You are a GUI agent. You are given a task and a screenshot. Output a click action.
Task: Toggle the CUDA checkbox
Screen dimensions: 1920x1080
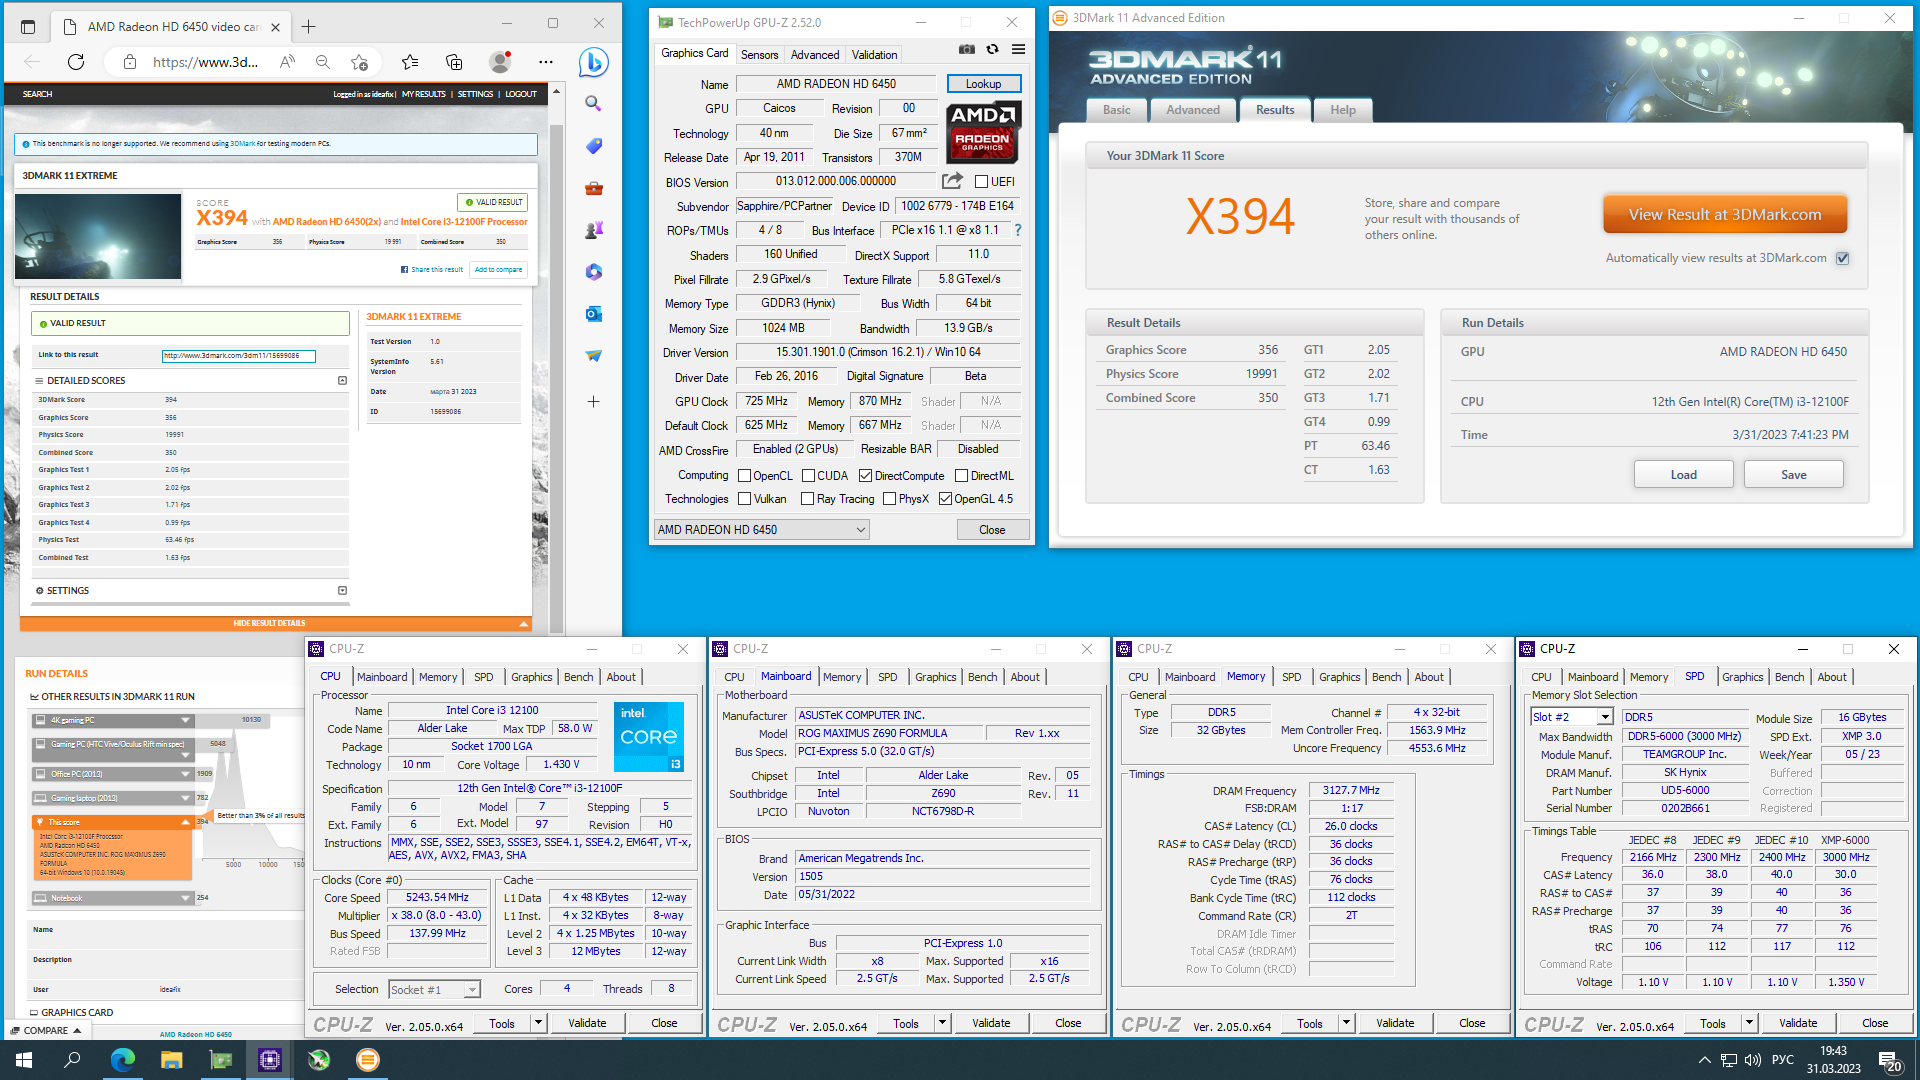[x=808, y=476]
